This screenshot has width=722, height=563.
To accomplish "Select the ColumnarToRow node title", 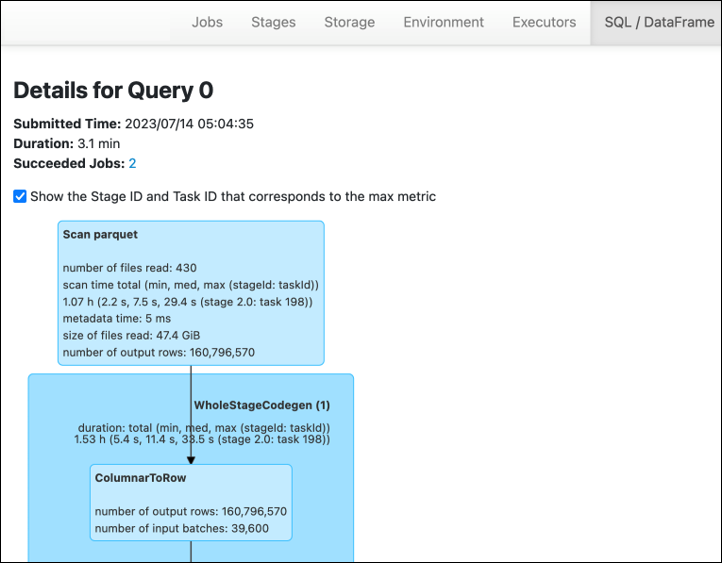I will pyautogui.click(x=140, y=478).
